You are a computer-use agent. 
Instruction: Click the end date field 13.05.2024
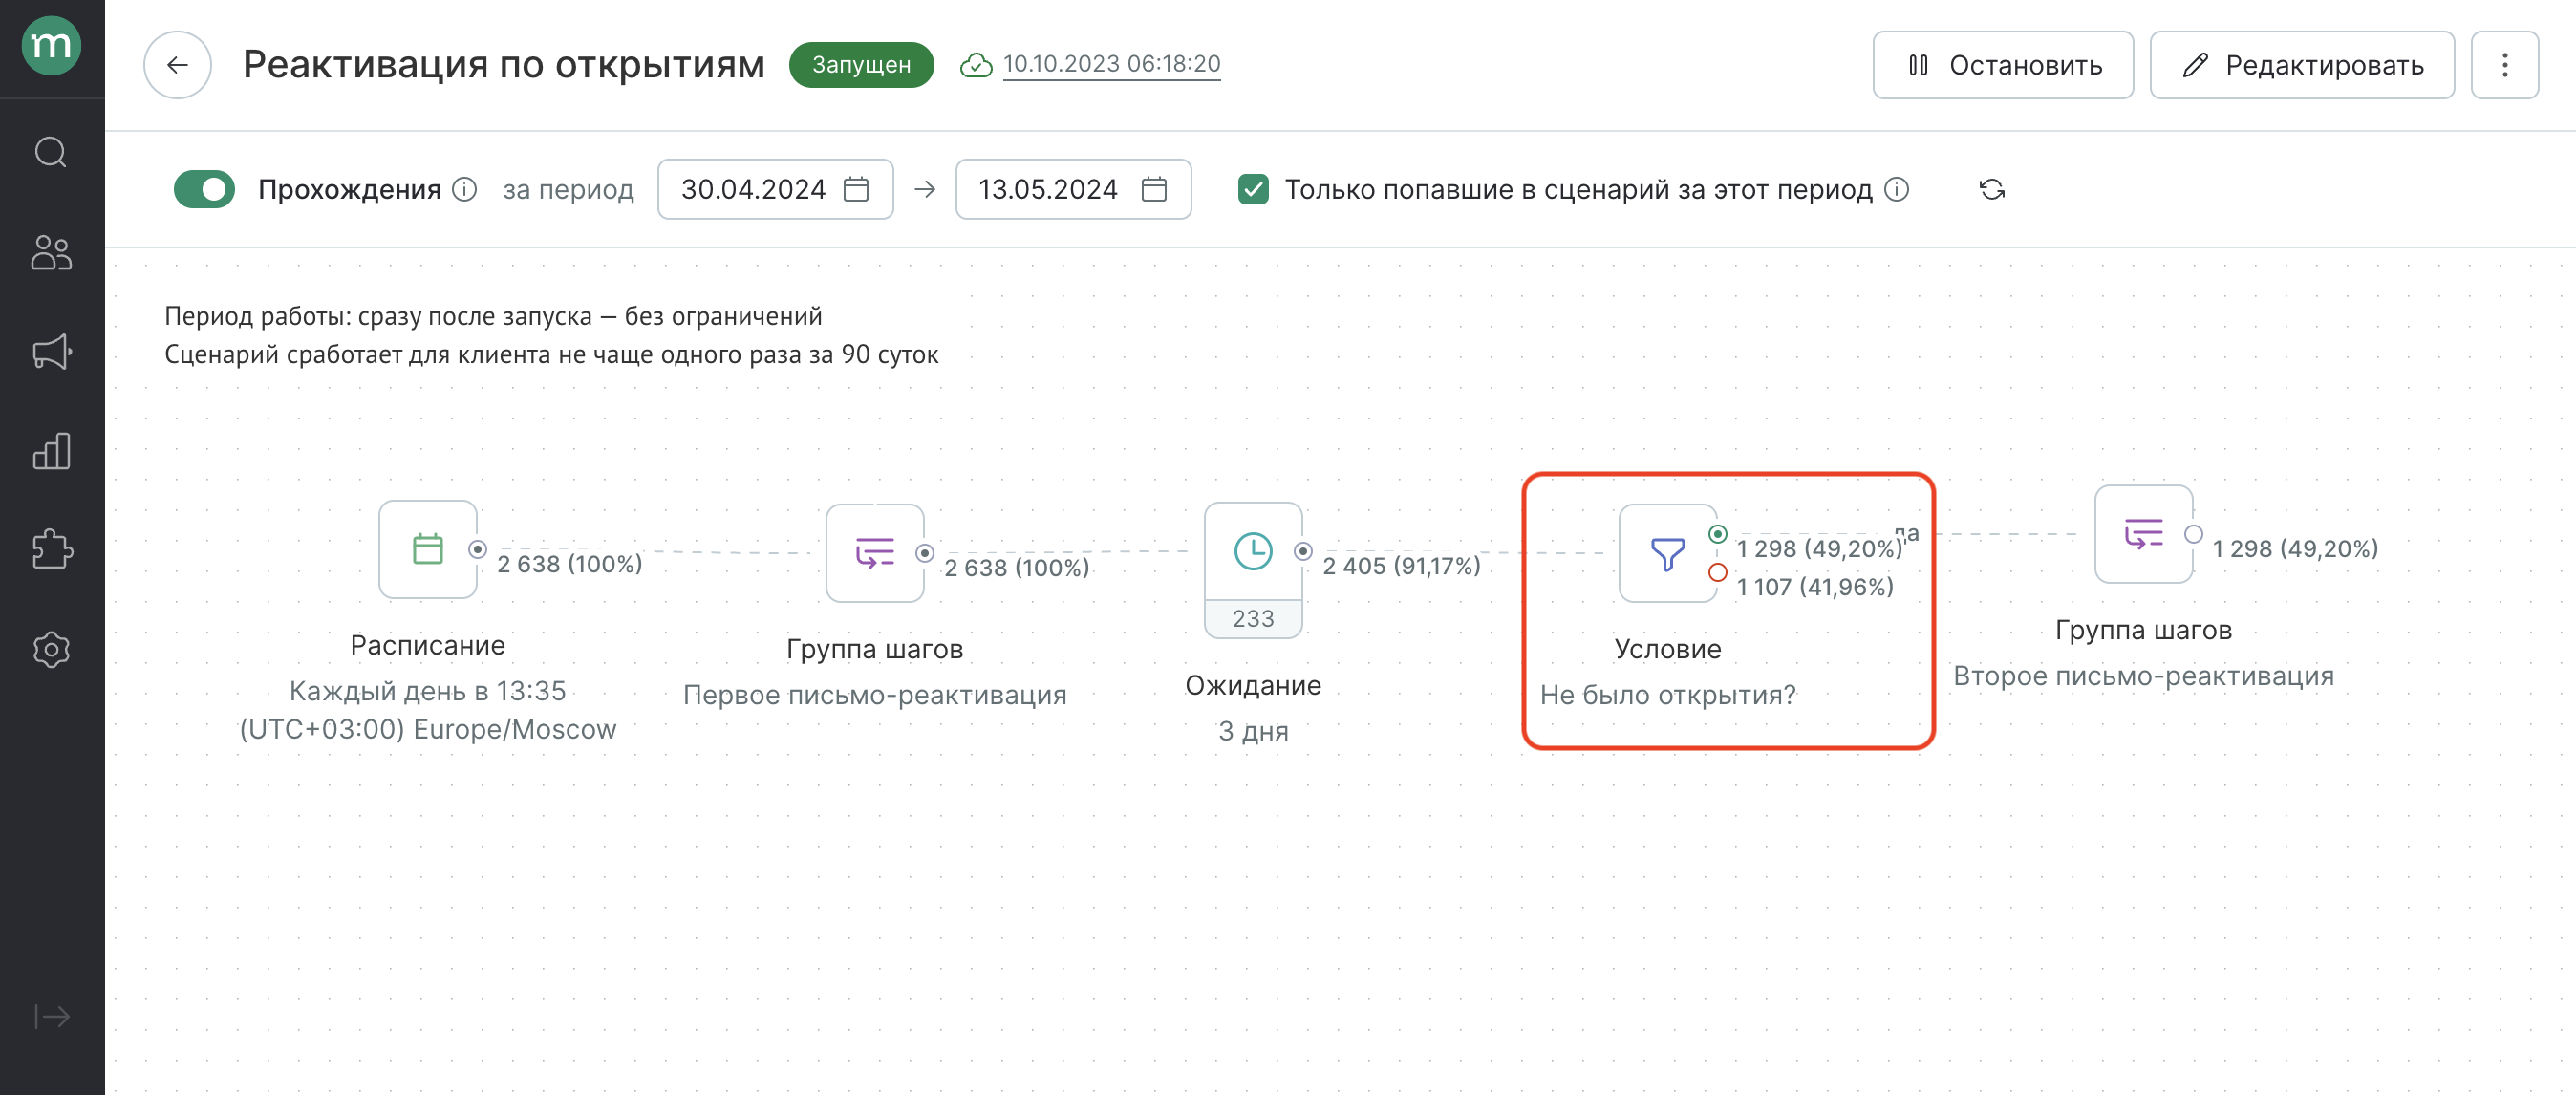(x=1073, y=189)
